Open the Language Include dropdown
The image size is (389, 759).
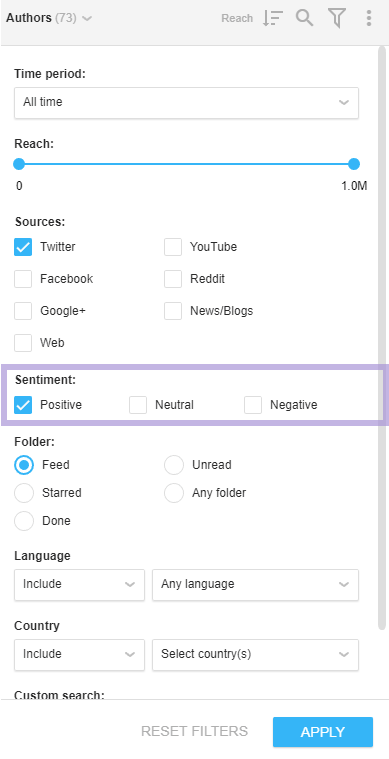79,585
